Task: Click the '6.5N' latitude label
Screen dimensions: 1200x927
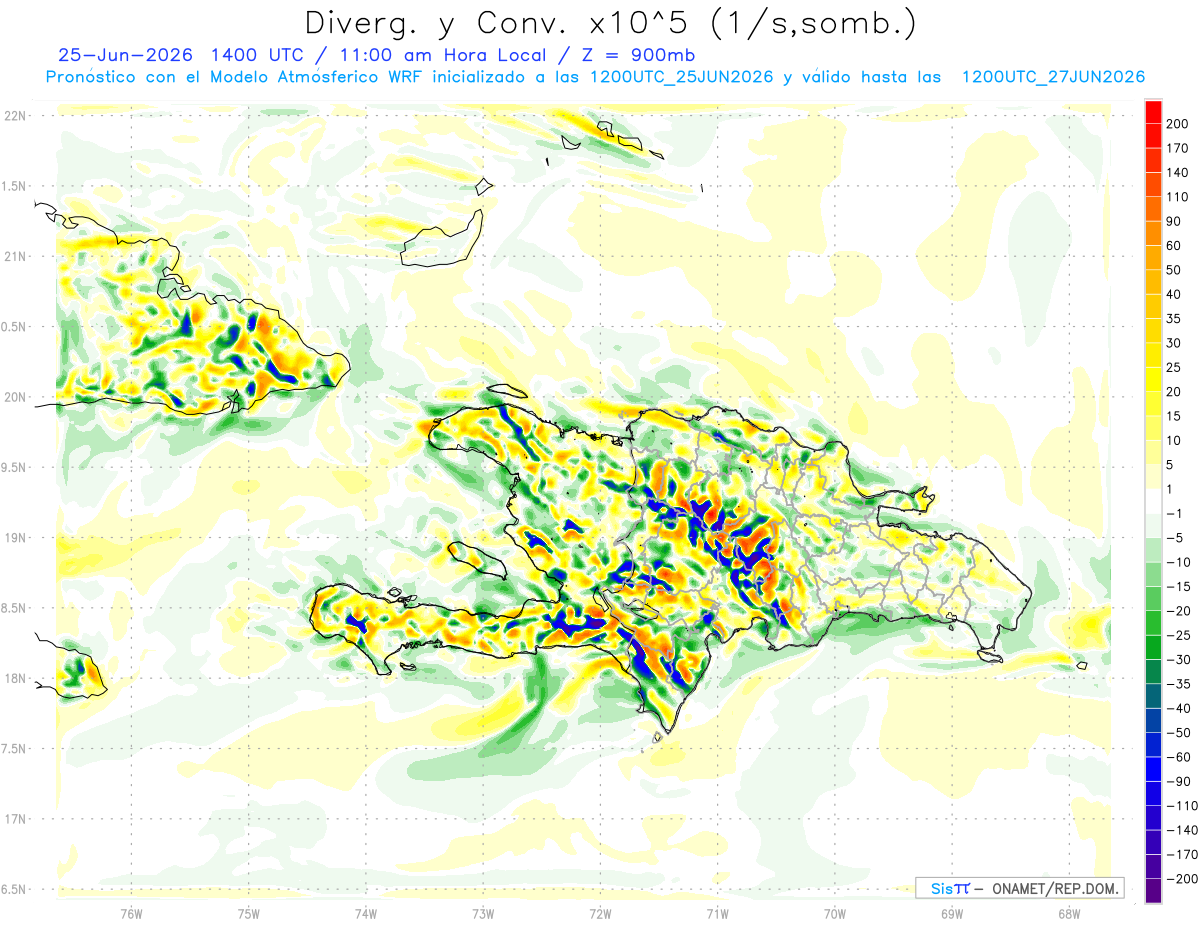Action: click(x=14, y=889)
